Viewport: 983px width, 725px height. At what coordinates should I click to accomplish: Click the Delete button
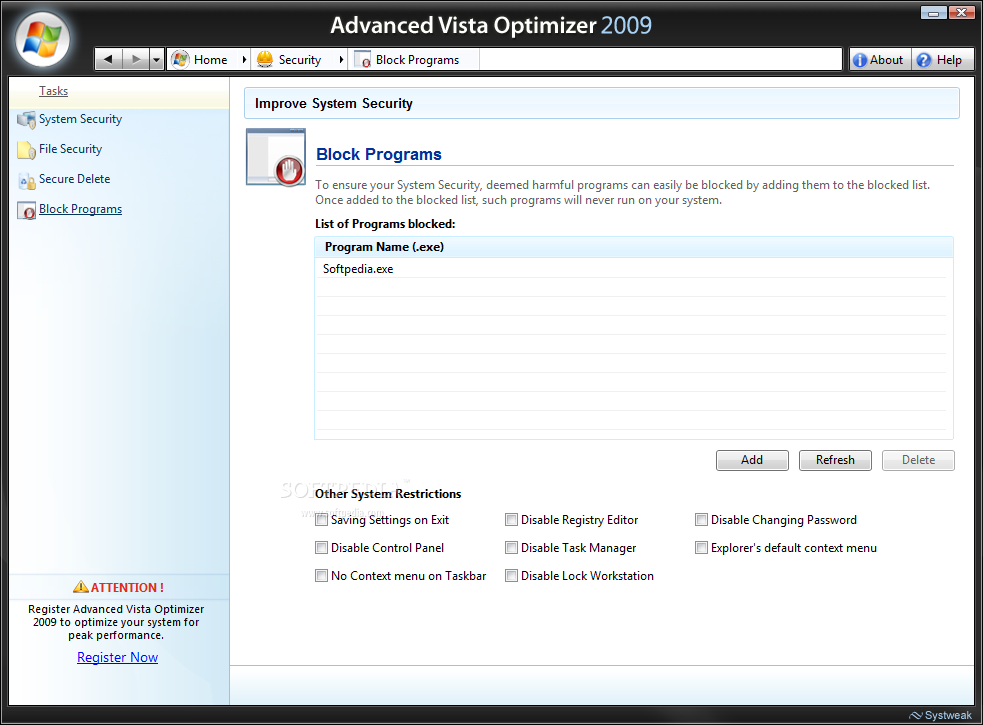[x=918, y=460]
